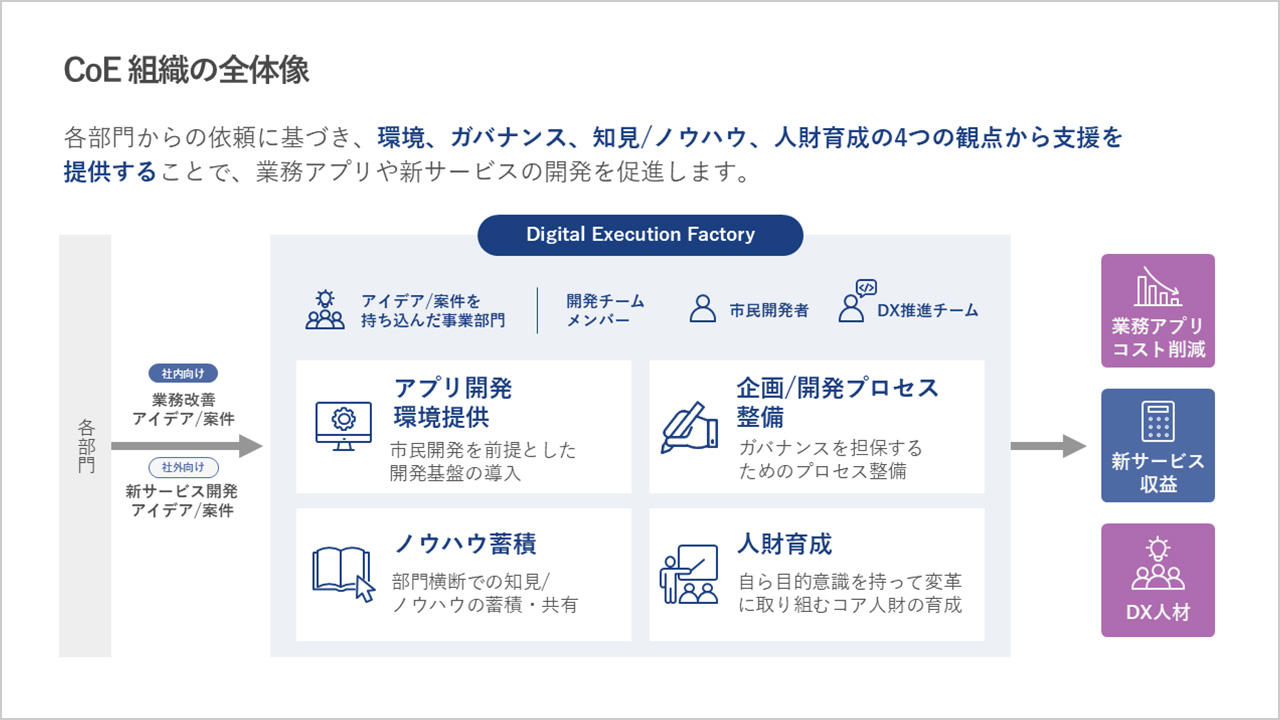Select the 社内向け tag
Image resolution: width=1280 pixels, height=720 pixels.
pyautogui.click(x=183, y=374)
